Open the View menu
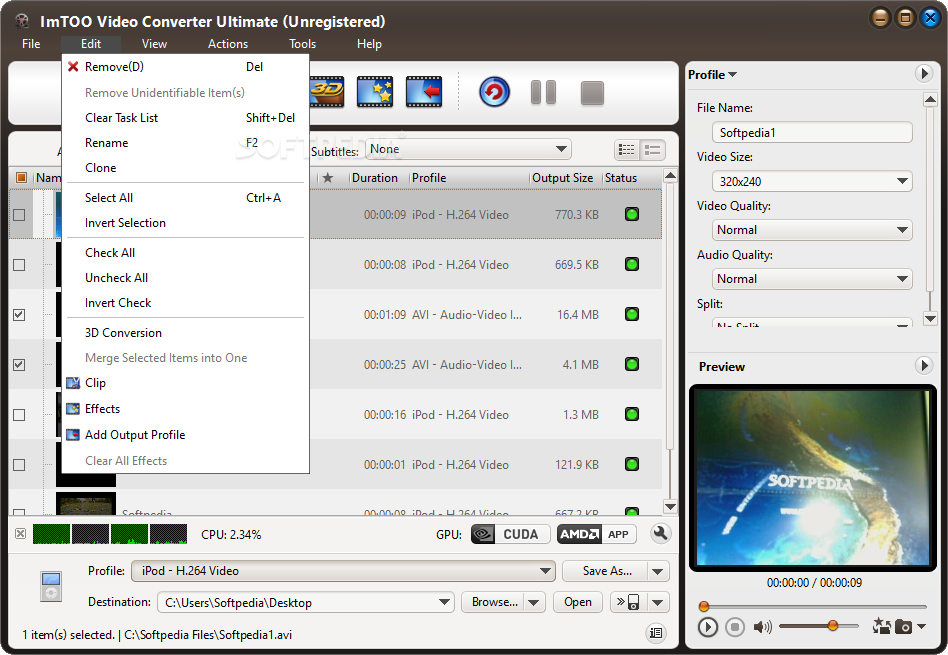This screenshot has height=655, width=948. pyautogui.click(x=154, y=44)
